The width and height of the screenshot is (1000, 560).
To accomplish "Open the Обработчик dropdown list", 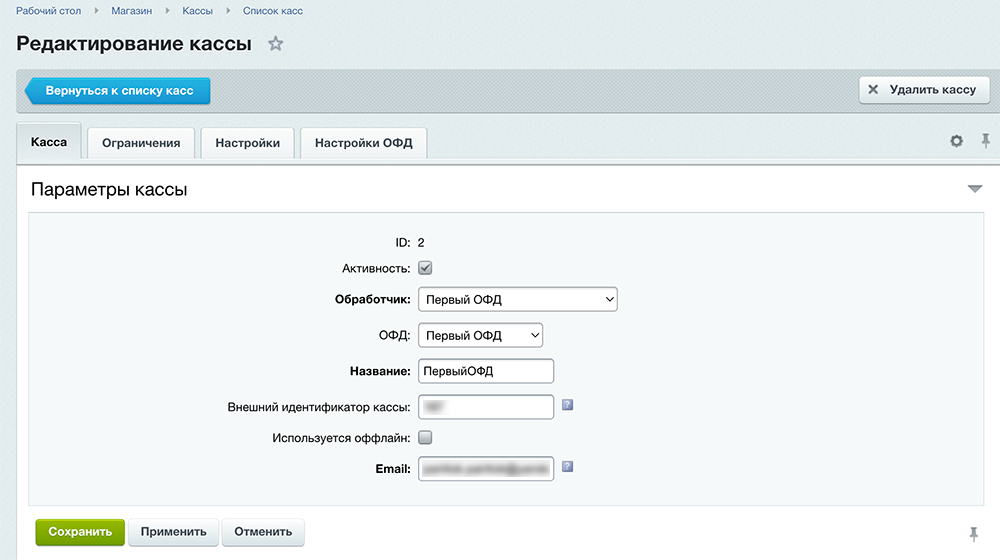I will coord(517,299).
